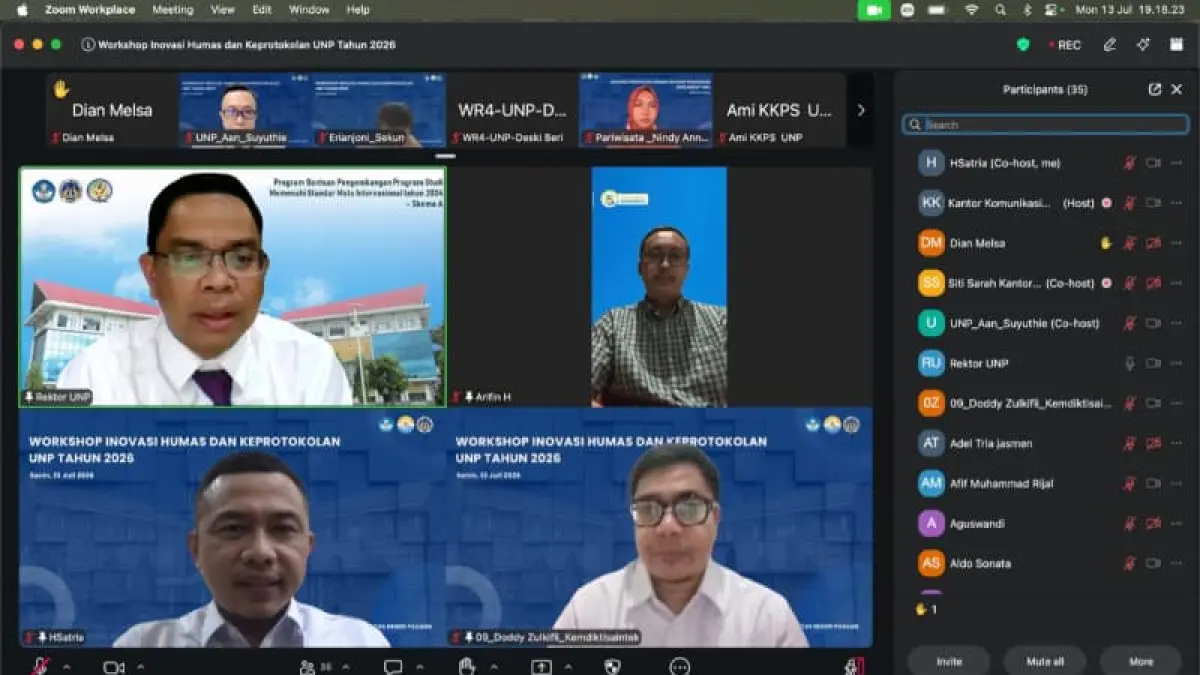Click the Share Screen icon

(541, 666)
